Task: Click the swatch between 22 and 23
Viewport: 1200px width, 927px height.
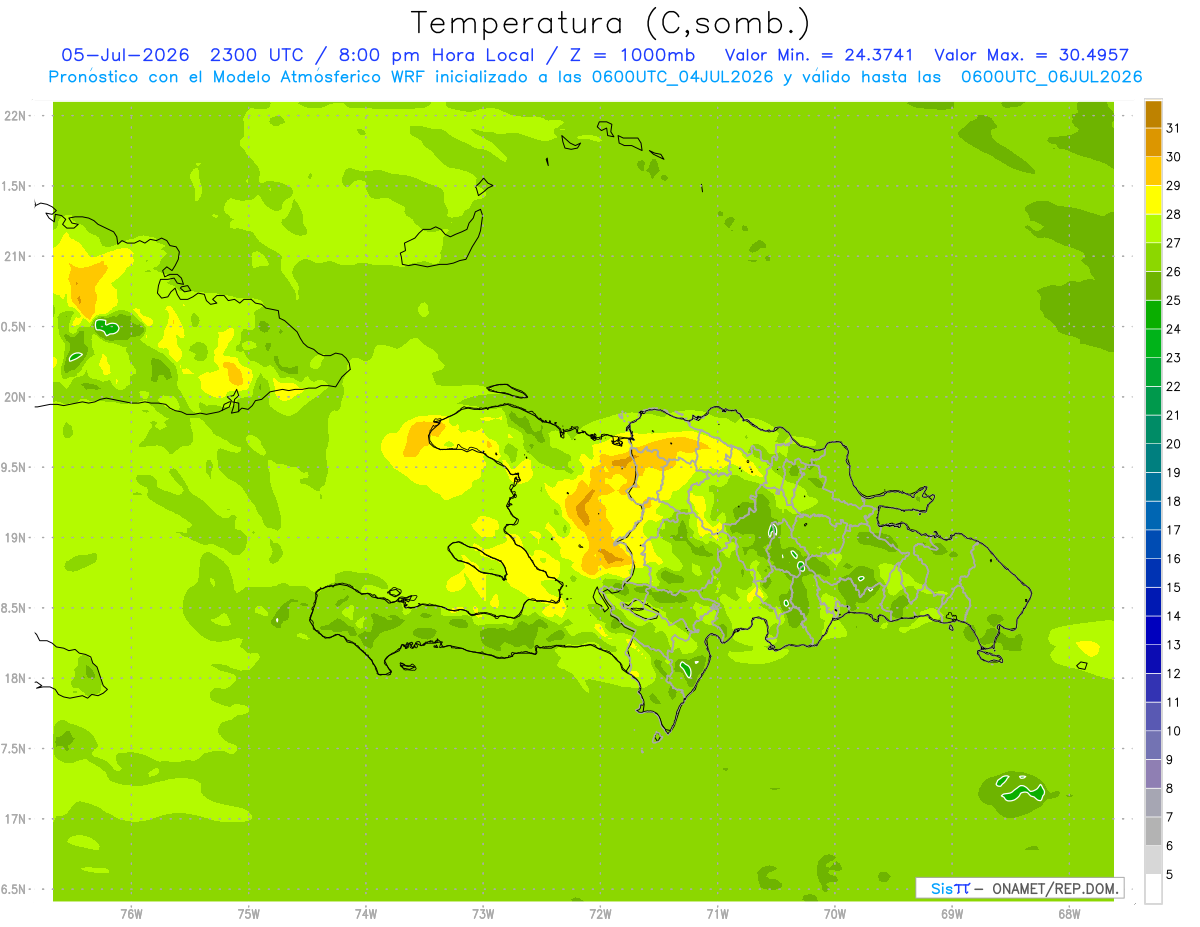Action: (x=1153, y=371)
